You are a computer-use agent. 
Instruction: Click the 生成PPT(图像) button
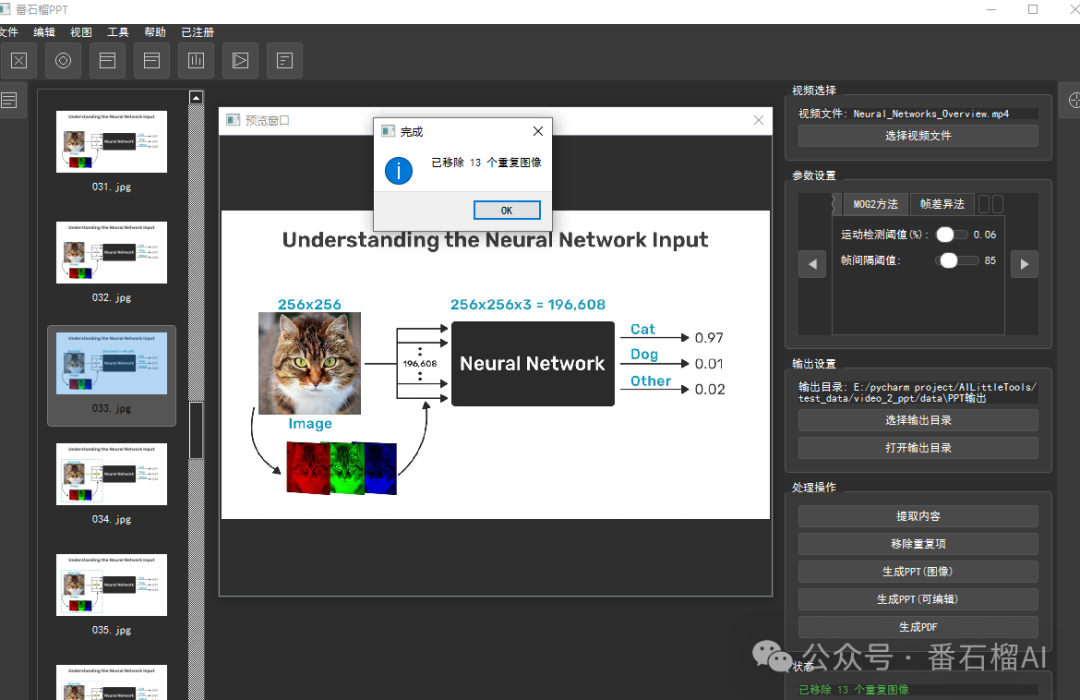click(x=918, y=572)
